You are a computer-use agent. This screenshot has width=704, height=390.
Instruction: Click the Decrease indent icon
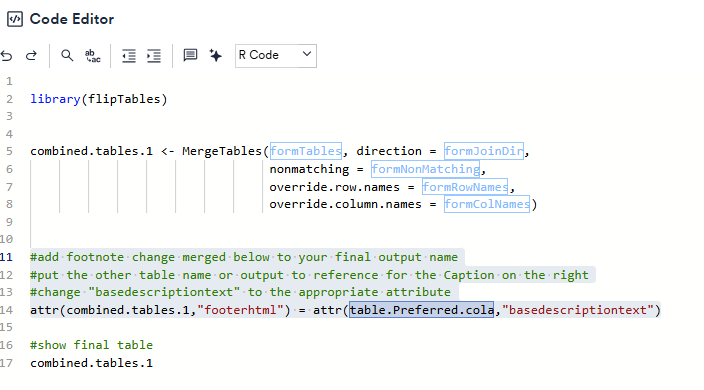(x=129, y=56)
